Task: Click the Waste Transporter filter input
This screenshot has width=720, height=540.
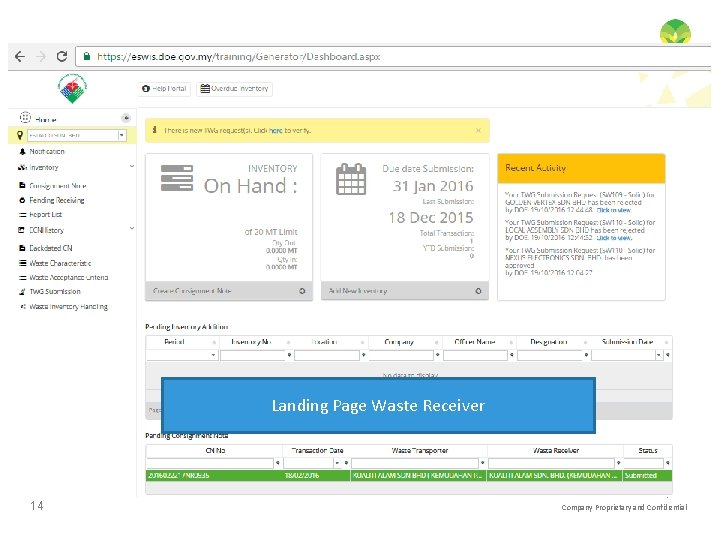Action: 415,463
